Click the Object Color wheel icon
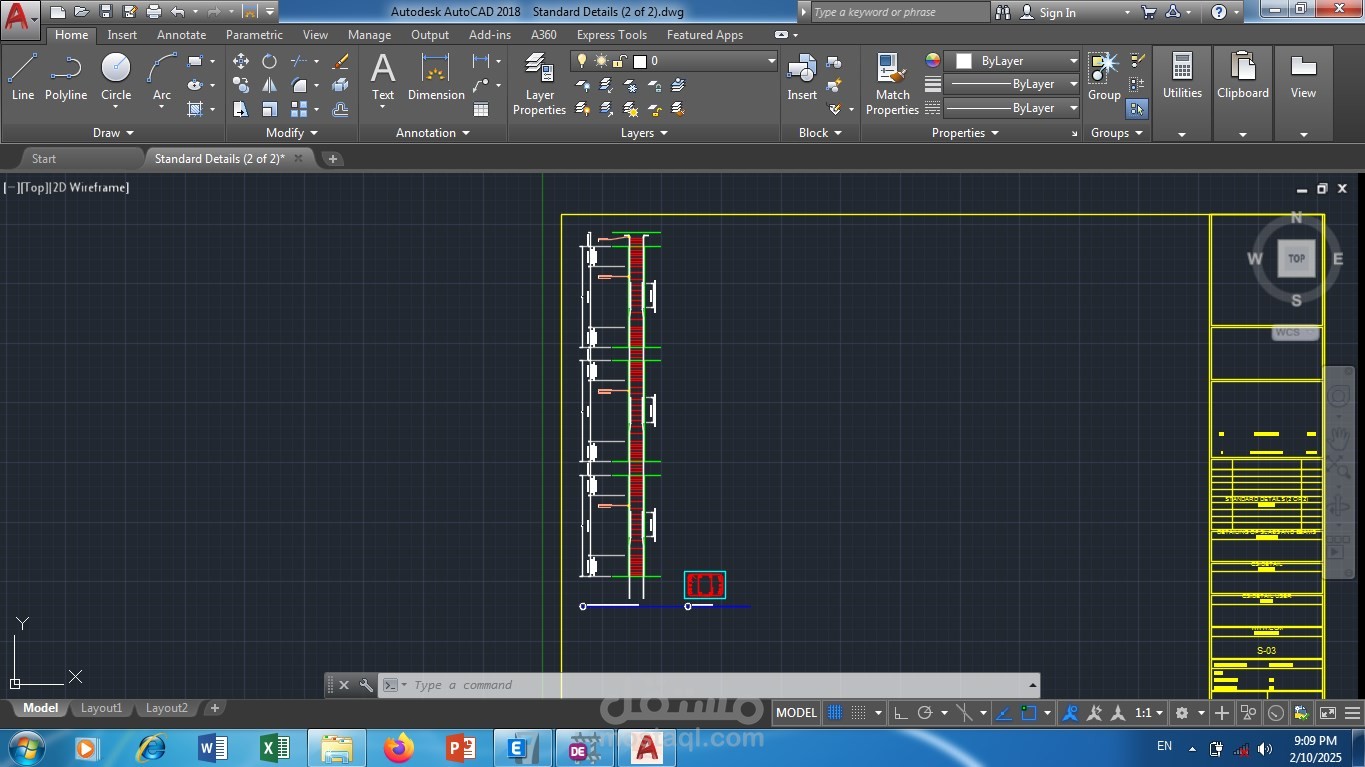Viewport: 1365px width, 767px height. pos(933,61)
